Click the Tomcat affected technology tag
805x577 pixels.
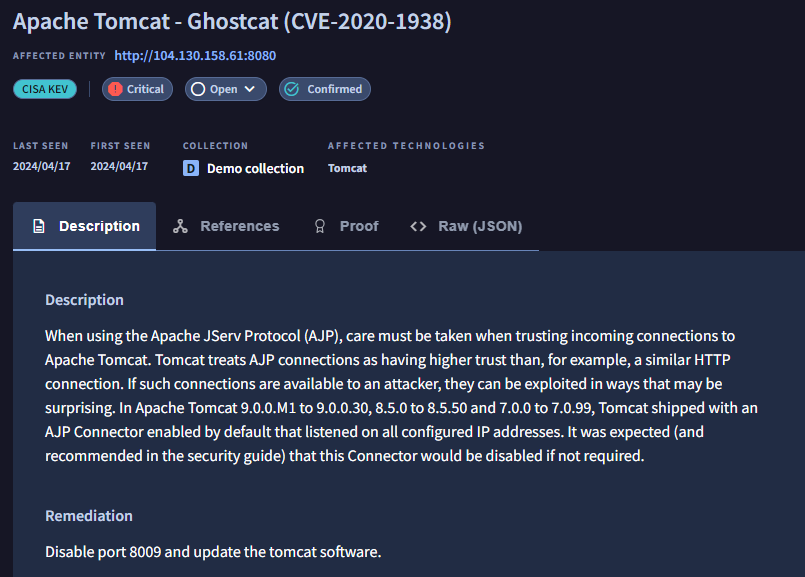point(347,168)
